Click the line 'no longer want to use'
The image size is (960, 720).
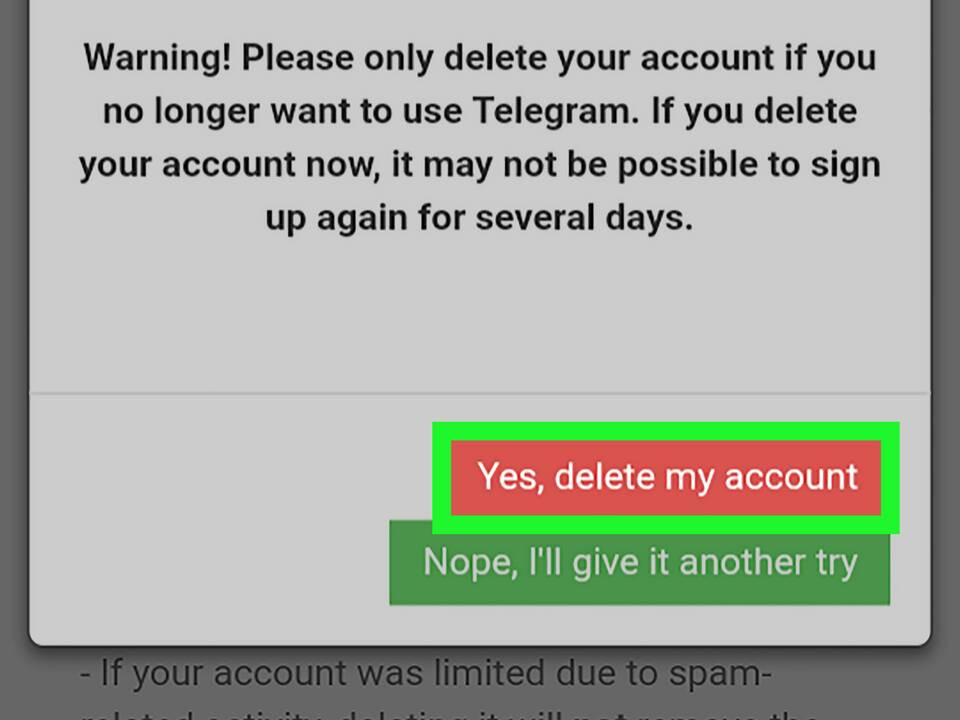pos(282,111)
